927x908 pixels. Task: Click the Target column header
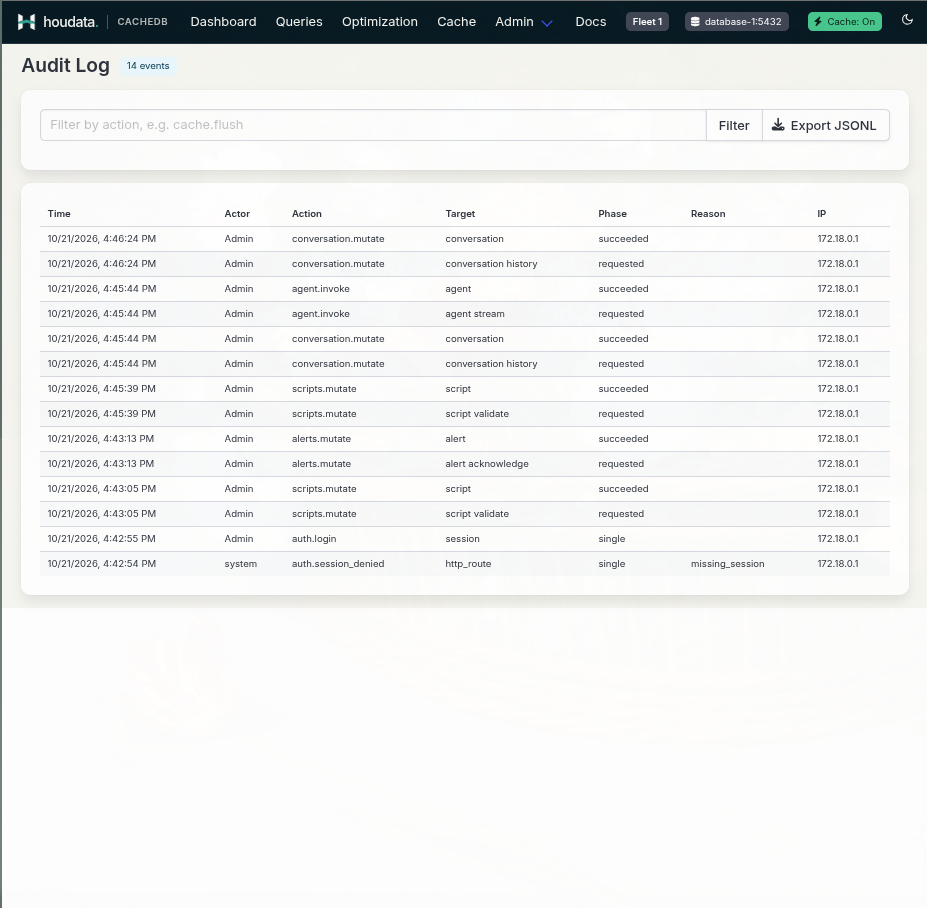[x=460, y=214]
